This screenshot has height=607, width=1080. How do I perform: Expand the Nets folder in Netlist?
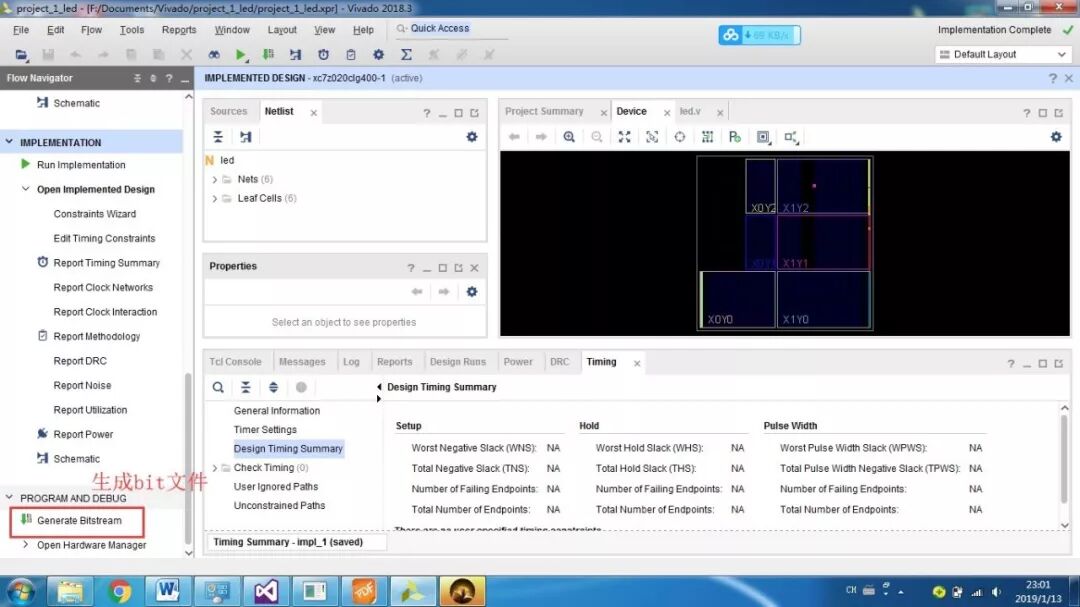tap(214, 179)
